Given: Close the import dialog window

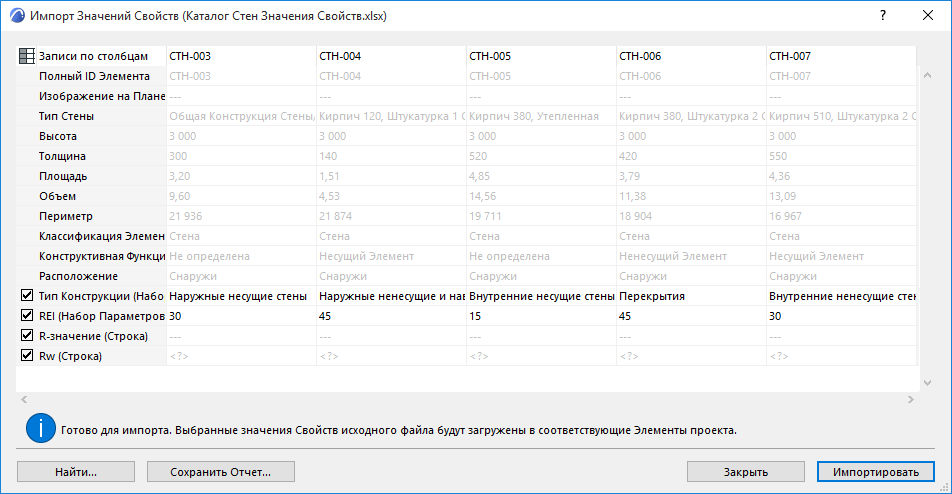Looking at the screenshot, I should tap(928, 17).
